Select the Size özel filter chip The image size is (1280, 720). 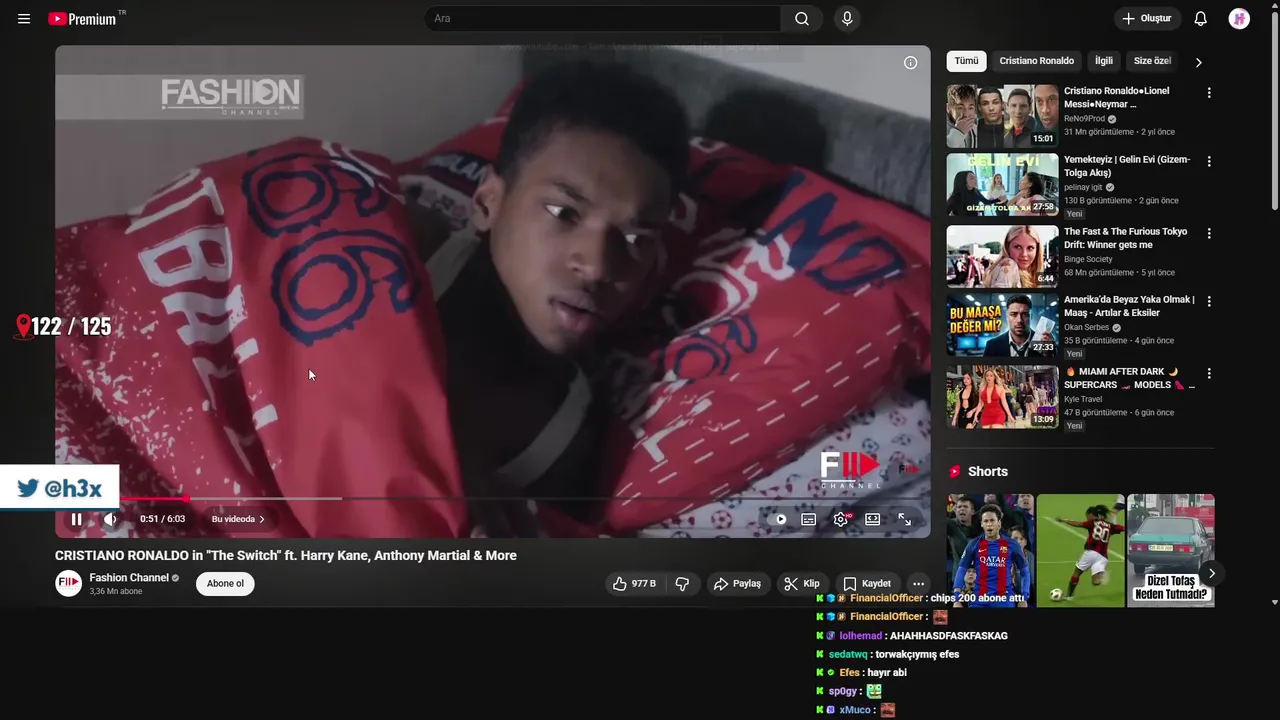[x=1152, y=61]
